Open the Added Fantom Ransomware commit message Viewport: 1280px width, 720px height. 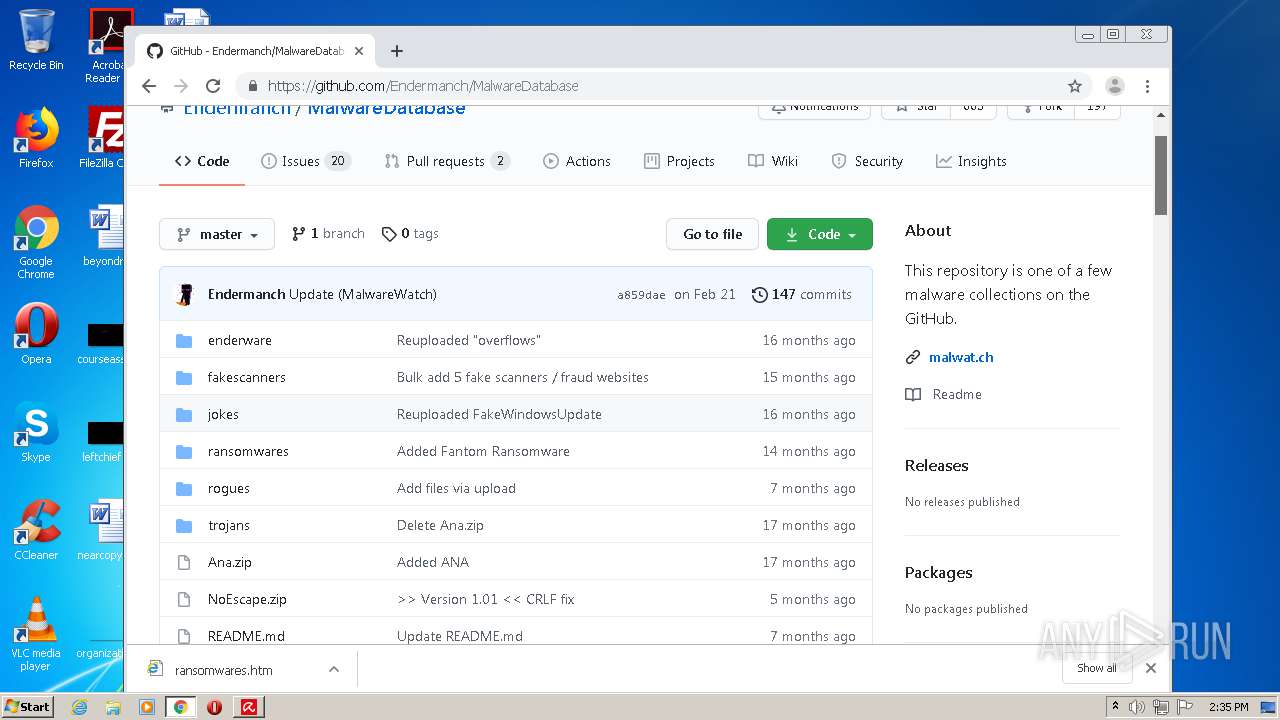pyautogui.click(x=483, y=451)
